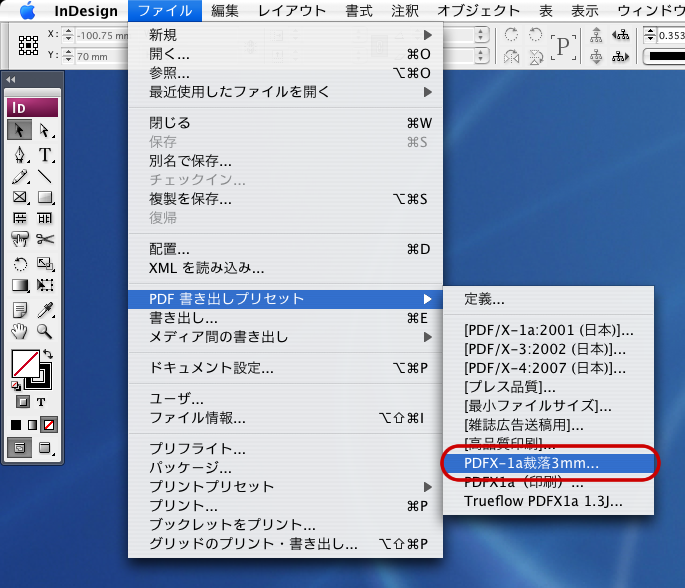The image size is (685, 588).
Task: Open the InDesign application menu
Action: [x=86, y=10]
